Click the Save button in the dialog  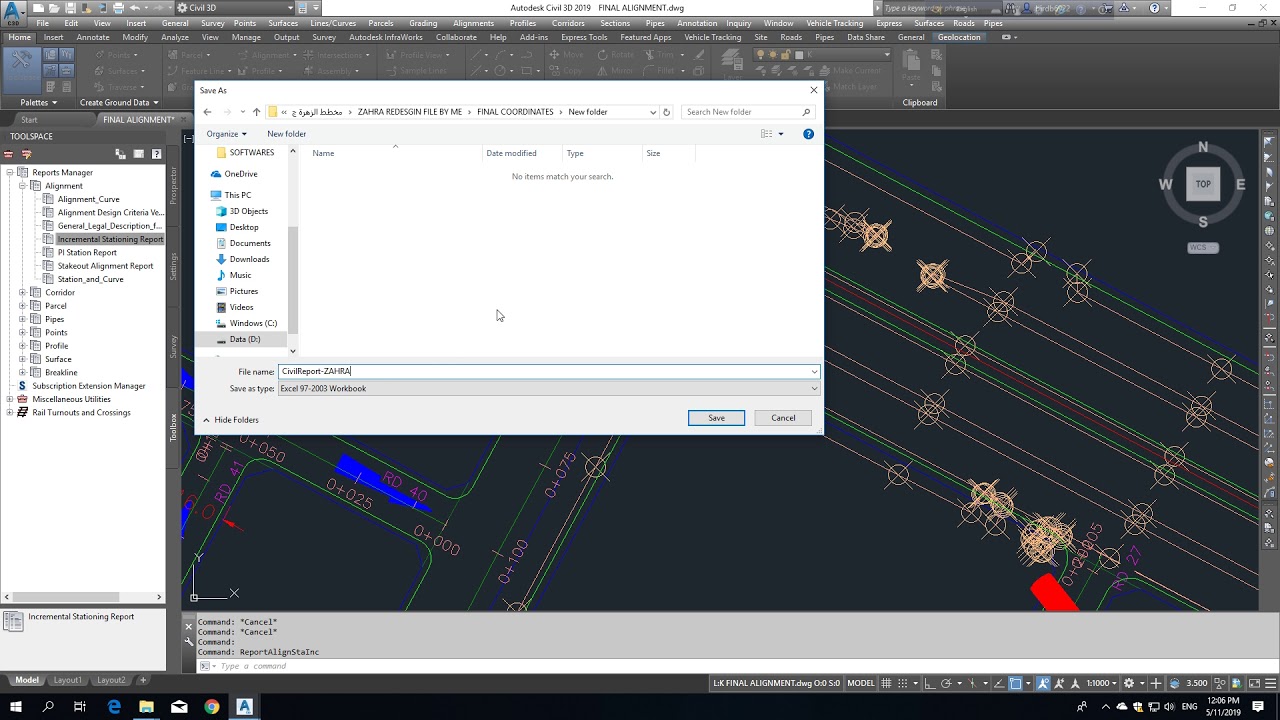[716, 418]
